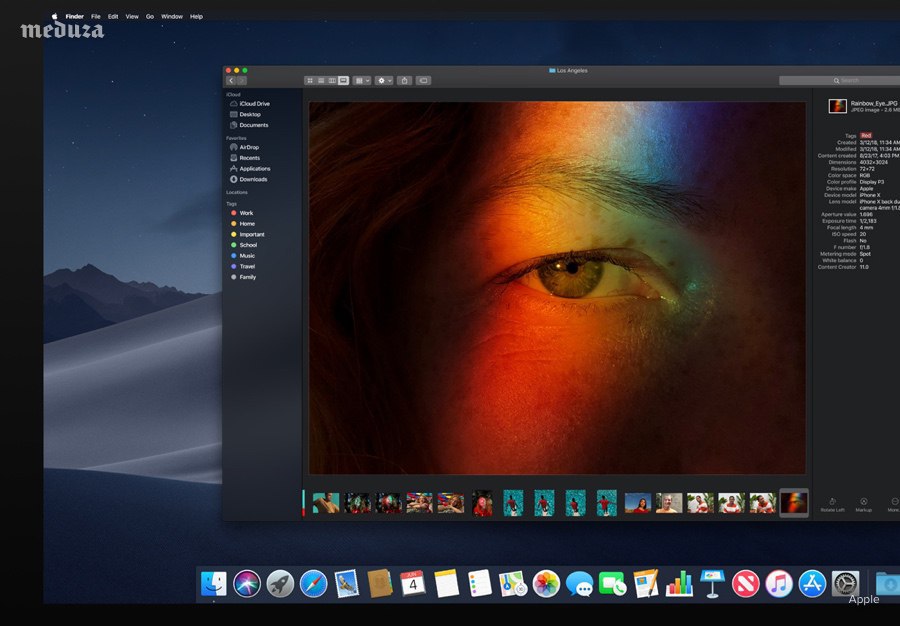Open Applications in sidebar
900x626 pixels.
click(250, 169)
